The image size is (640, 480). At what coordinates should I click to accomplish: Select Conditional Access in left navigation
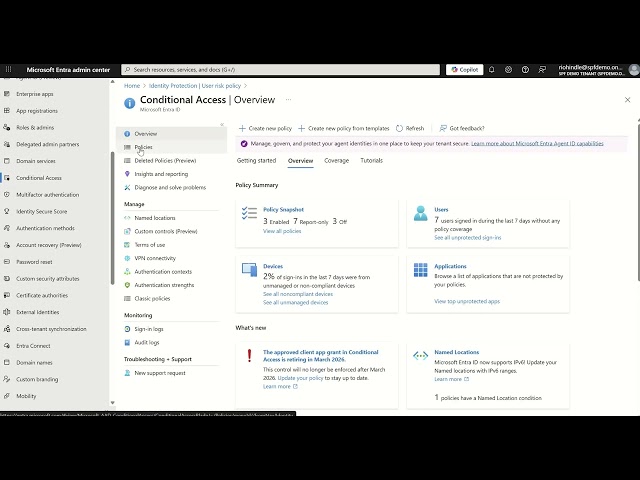point(39,178)
